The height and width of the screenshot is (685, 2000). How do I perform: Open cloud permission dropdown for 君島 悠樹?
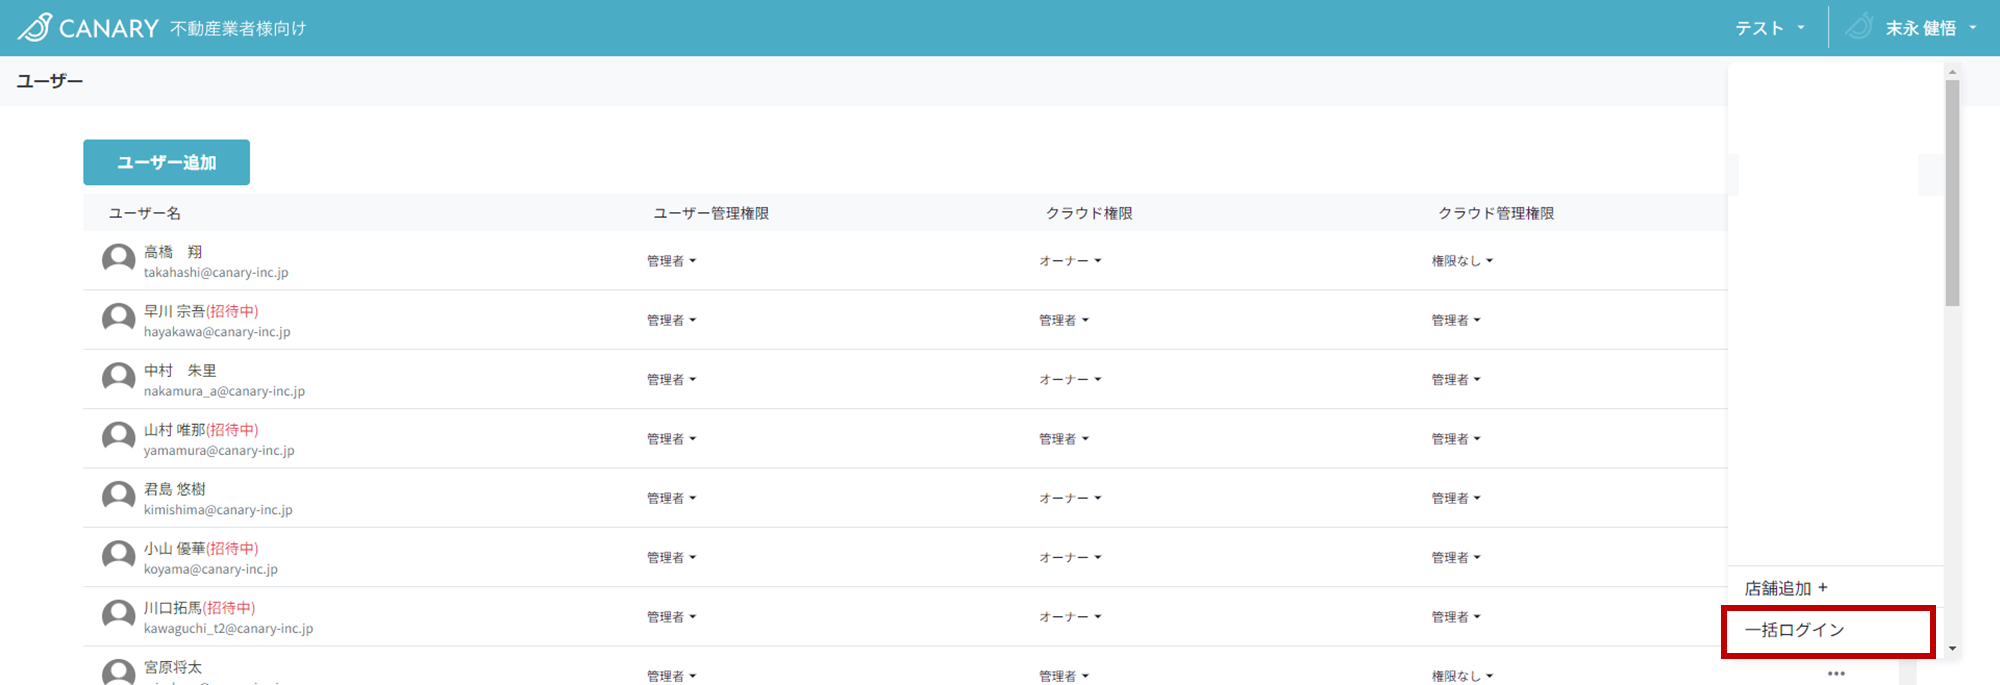[1070, 498]
